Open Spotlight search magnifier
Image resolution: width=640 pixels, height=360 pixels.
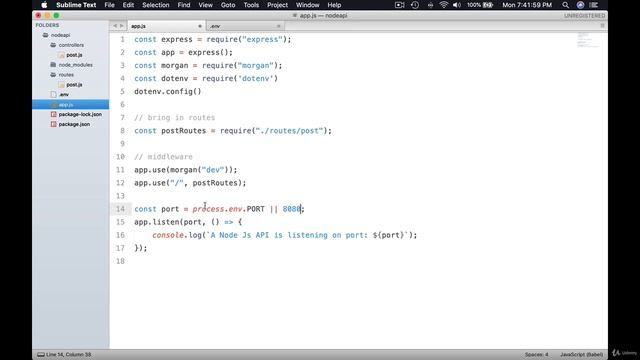coord(565,5)
